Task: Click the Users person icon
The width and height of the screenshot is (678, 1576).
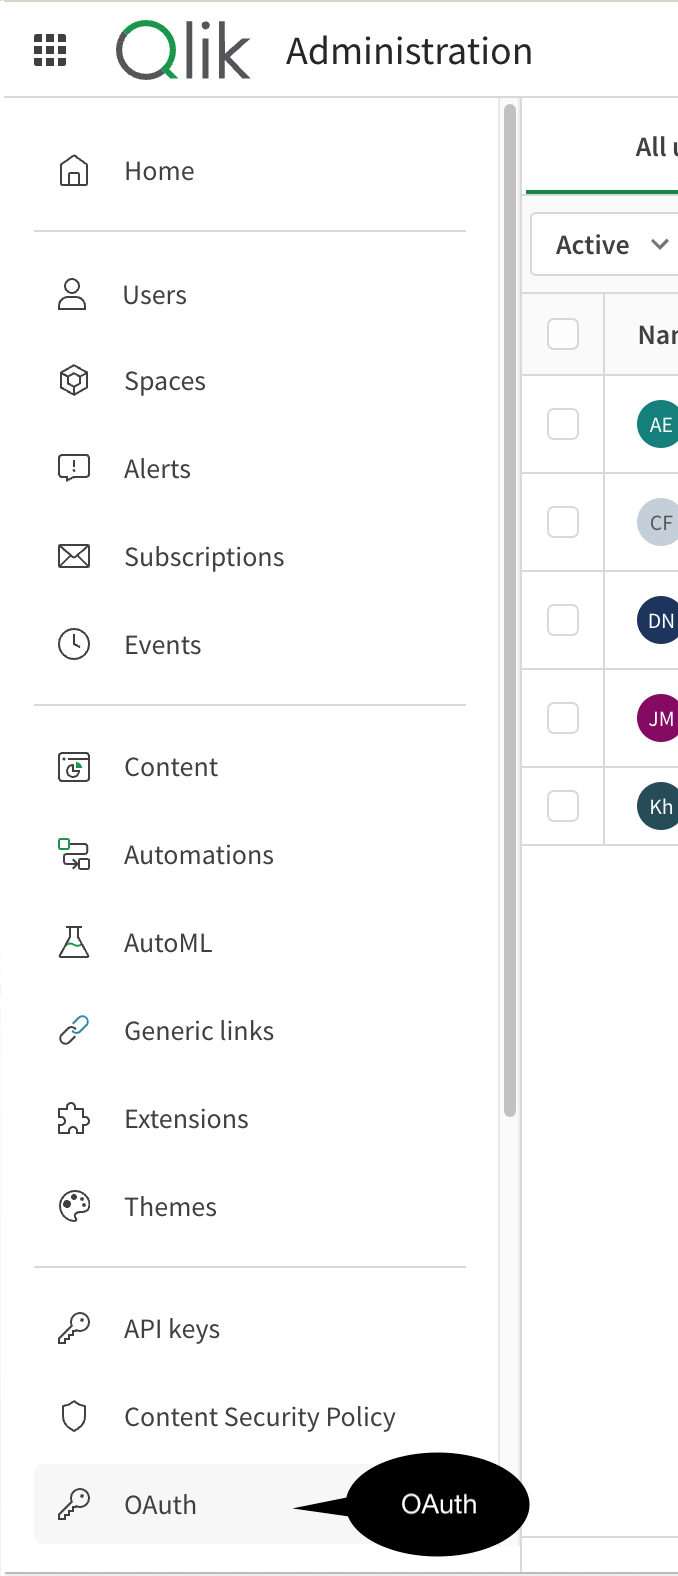Action: click(x=72, y=295)
